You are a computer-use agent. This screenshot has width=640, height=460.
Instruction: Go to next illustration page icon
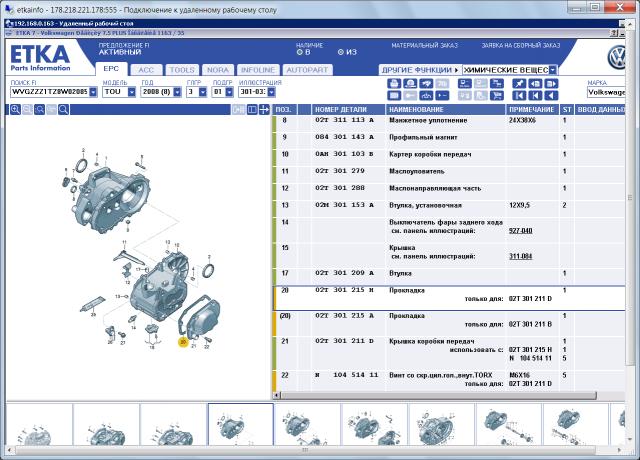click(551, 83)
